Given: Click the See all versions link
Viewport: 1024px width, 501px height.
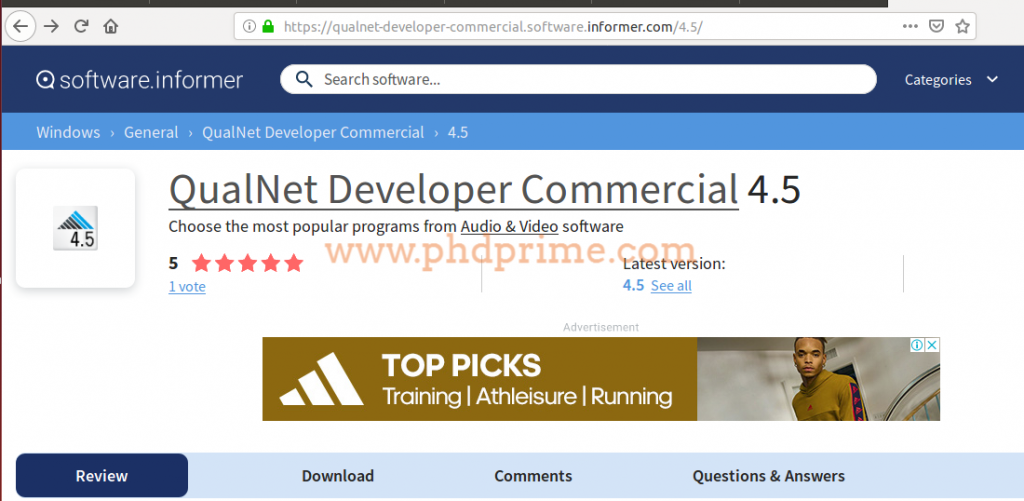Looking at the screenshot, I should pos(671,286).
